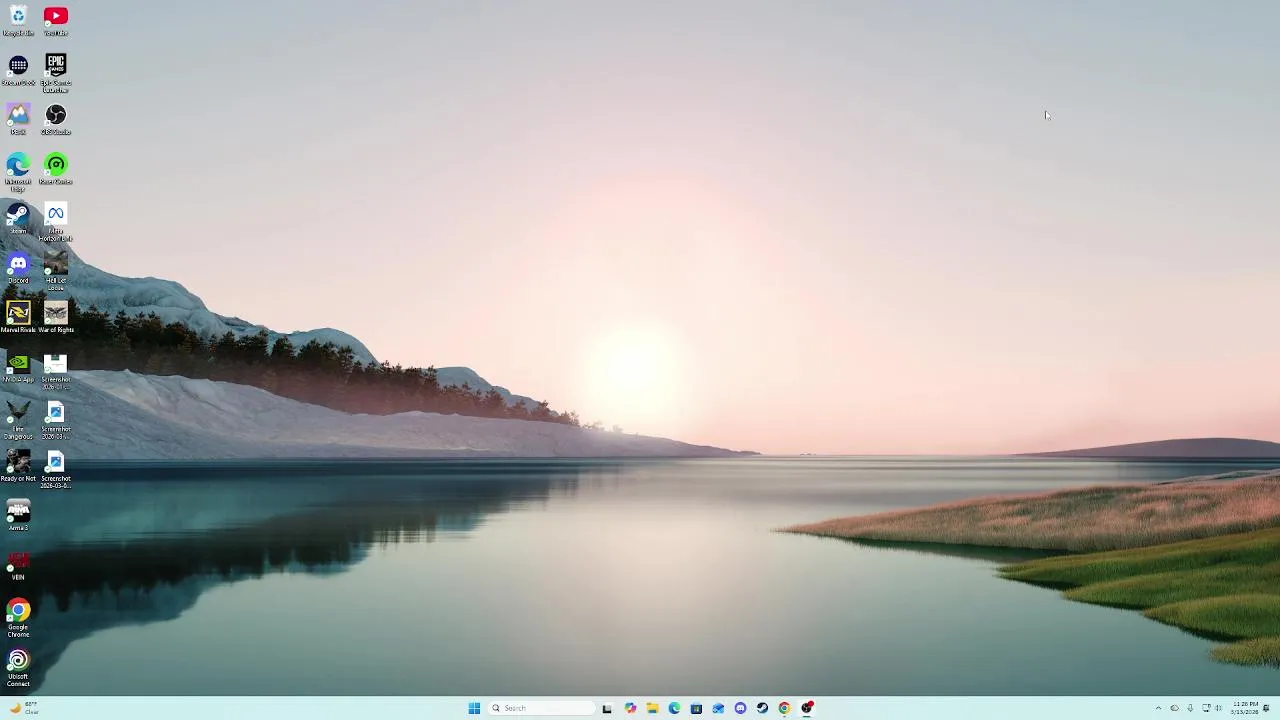Open the taskbar clock and date
Image resolution: width=1280 pixels, height=720 pixels.
(1245, 708)
